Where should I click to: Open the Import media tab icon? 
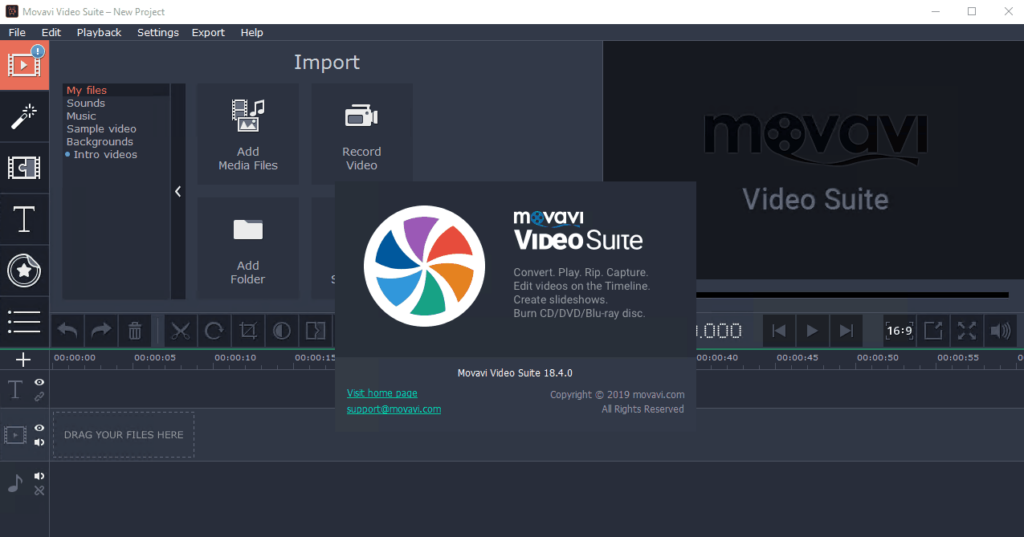(24, 65)
